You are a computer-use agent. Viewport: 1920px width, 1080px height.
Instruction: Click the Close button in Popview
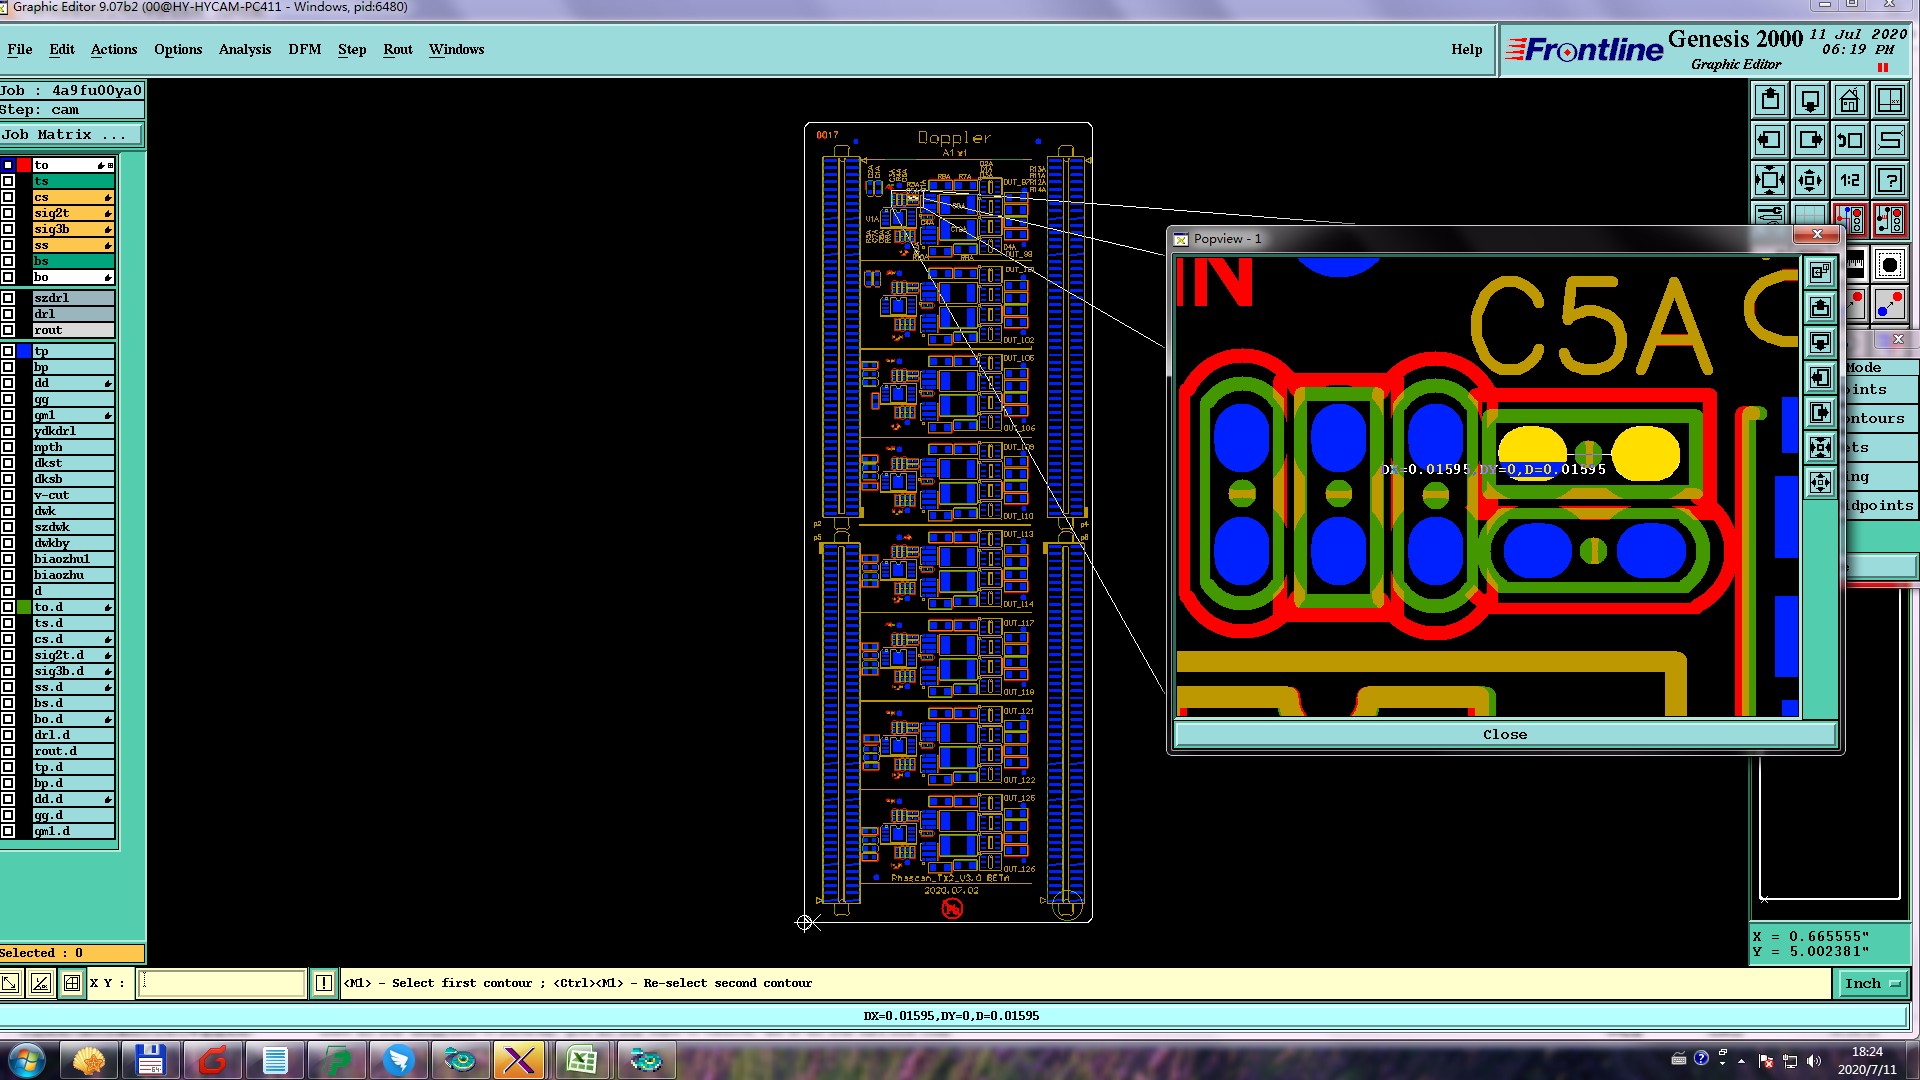(1504, 735)
